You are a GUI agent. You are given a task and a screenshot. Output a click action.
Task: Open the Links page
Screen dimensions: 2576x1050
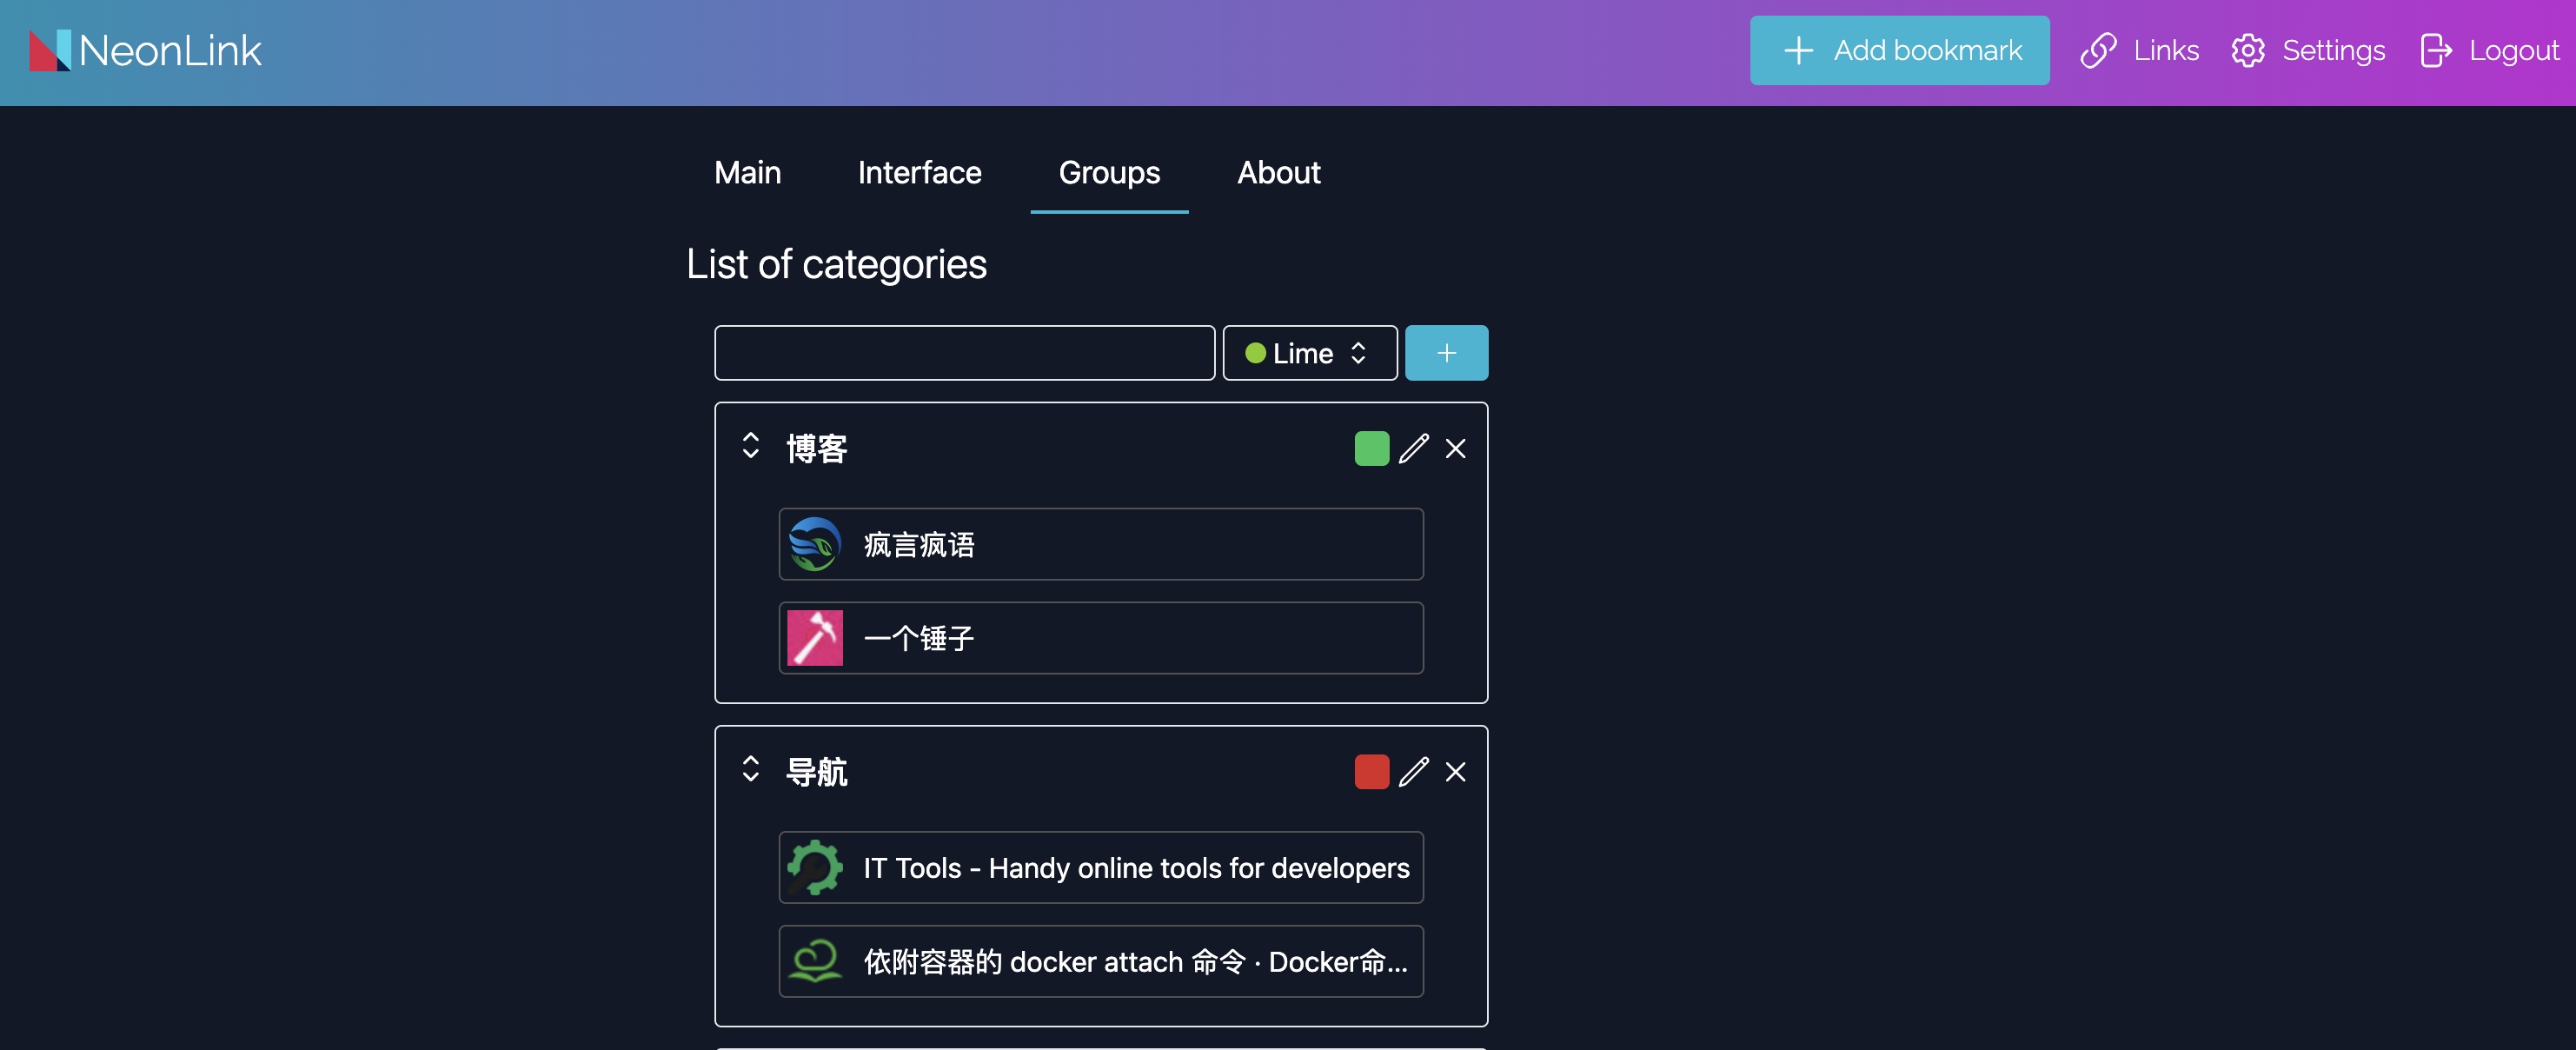(x=2139, y=50)
